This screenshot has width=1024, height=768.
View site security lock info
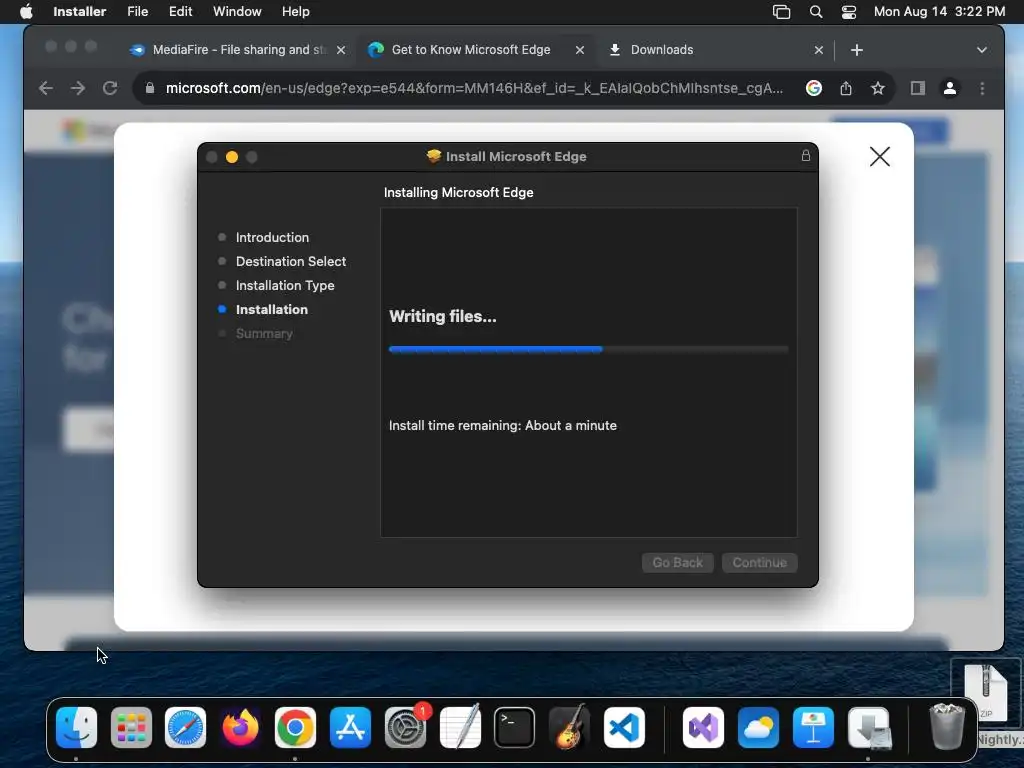coord(150,88)
